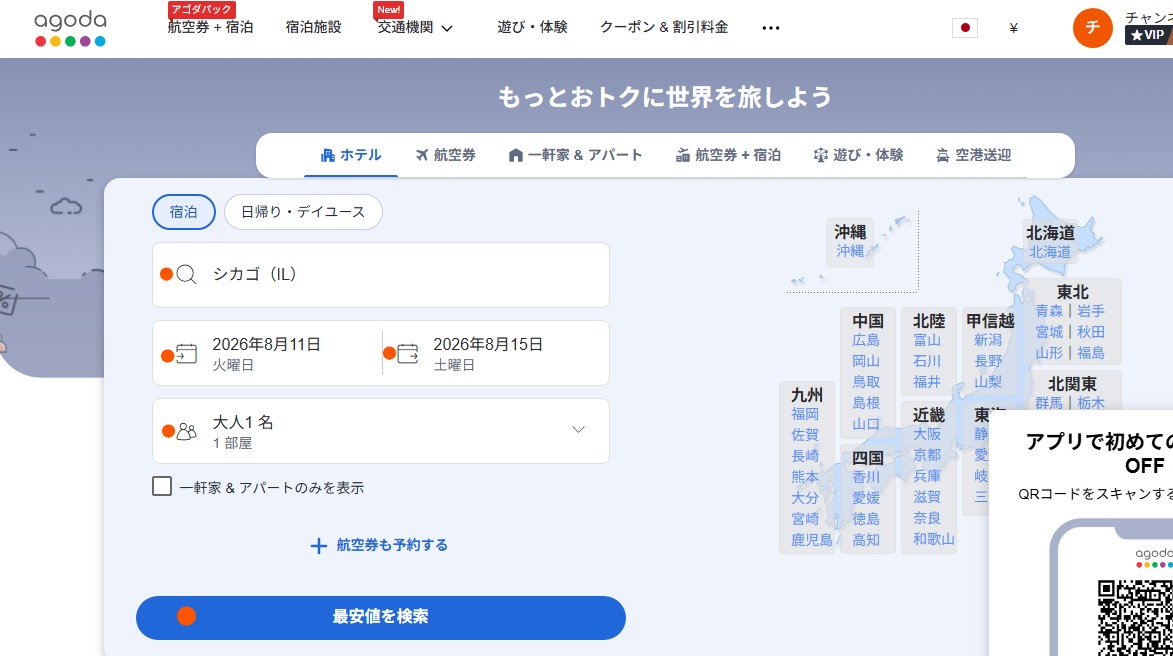Viewport: 1173px width, 656px height.
Task: Select 新潟 in the 甲信越 region
Action: click(988, 340)
